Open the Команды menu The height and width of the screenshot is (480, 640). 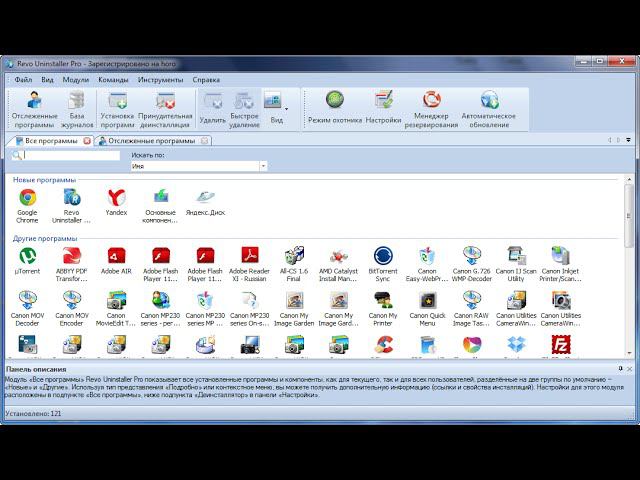click(x=113, y=80)
